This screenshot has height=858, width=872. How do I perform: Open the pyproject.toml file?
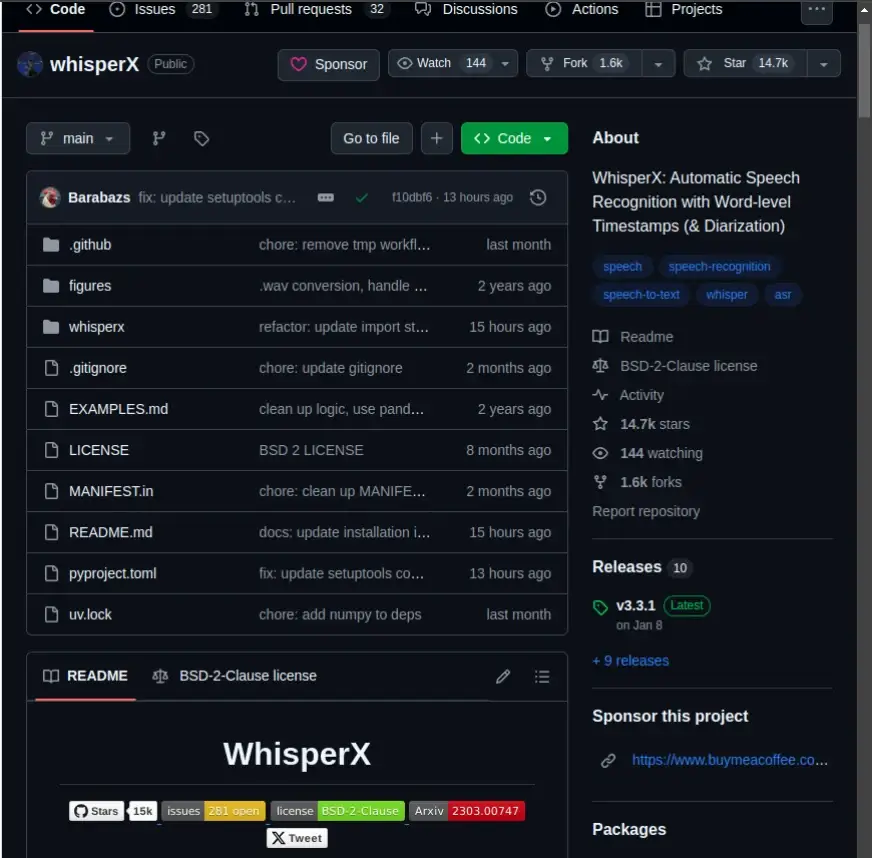(x=112, y=573)
